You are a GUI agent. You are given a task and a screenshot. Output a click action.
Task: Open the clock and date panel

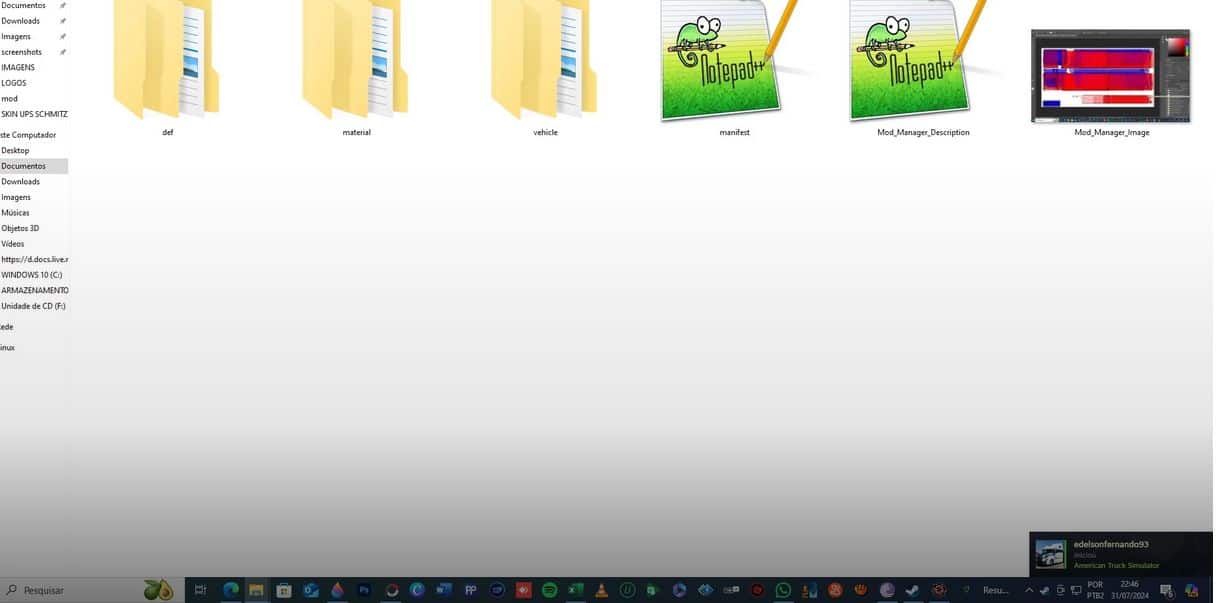coord(1130,590)
